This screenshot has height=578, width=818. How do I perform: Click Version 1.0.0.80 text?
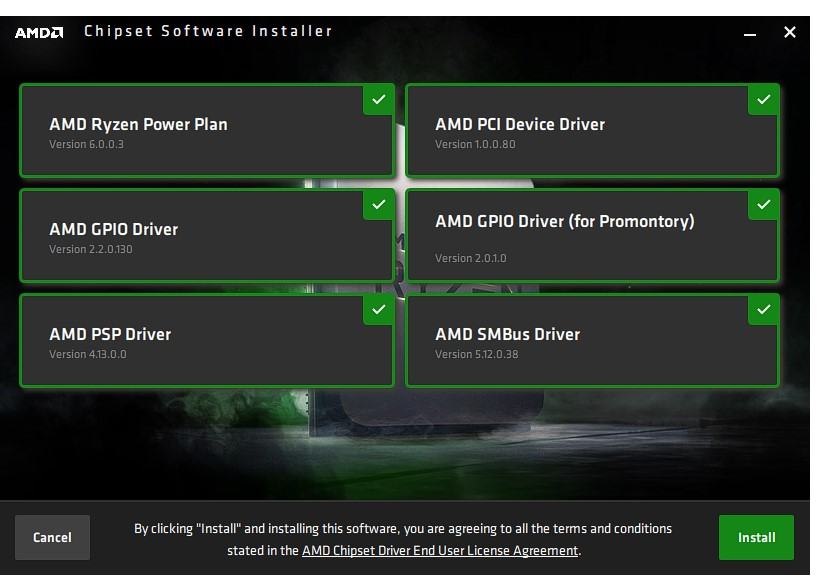(475, 144)
